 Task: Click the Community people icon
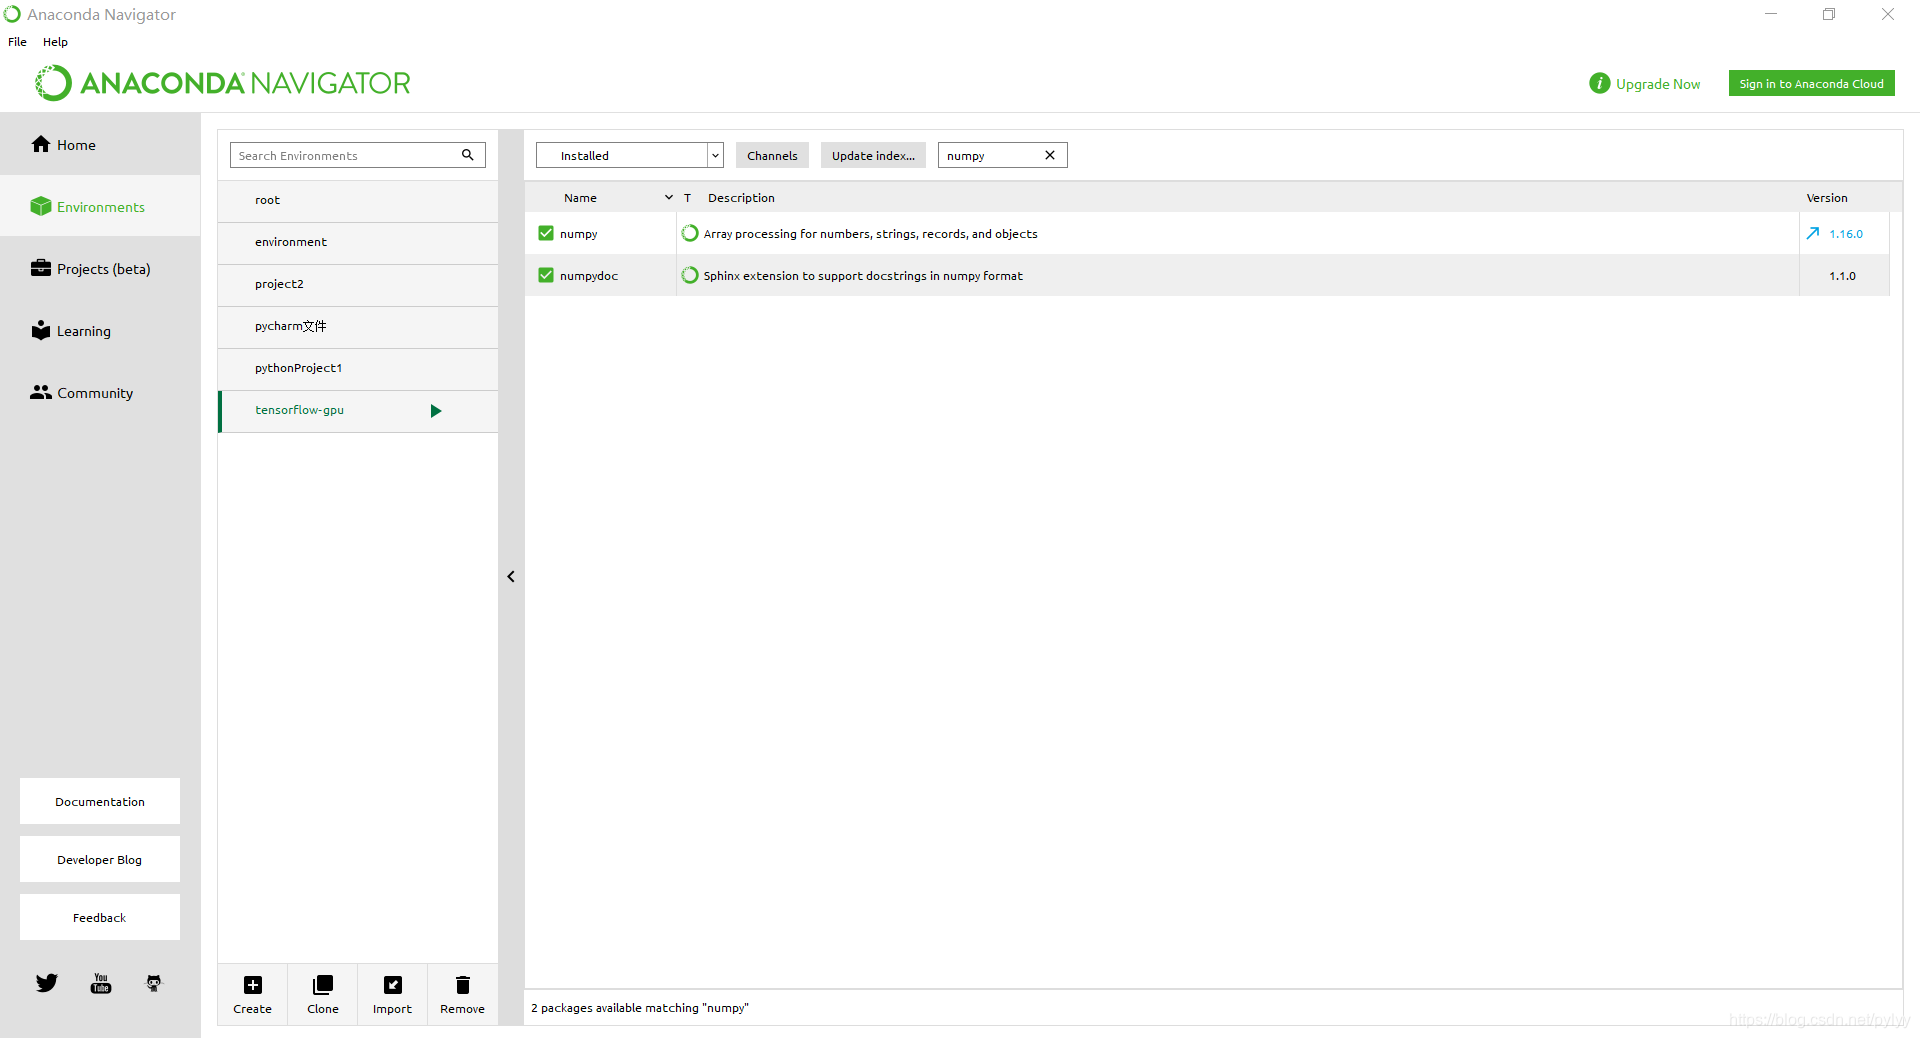coord(41,392)
